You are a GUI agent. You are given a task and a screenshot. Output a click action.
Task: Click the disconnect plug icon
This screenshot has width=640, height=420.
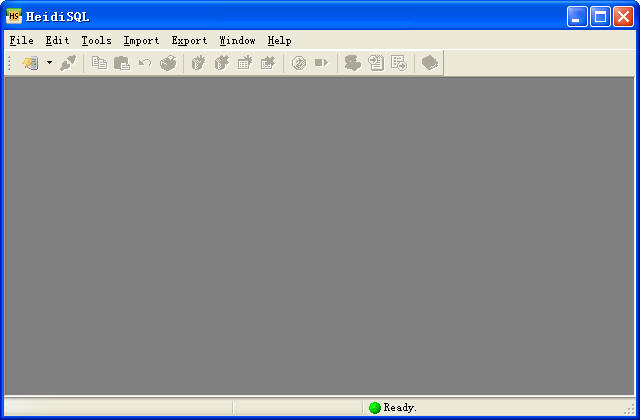click(x=68, y=63)
